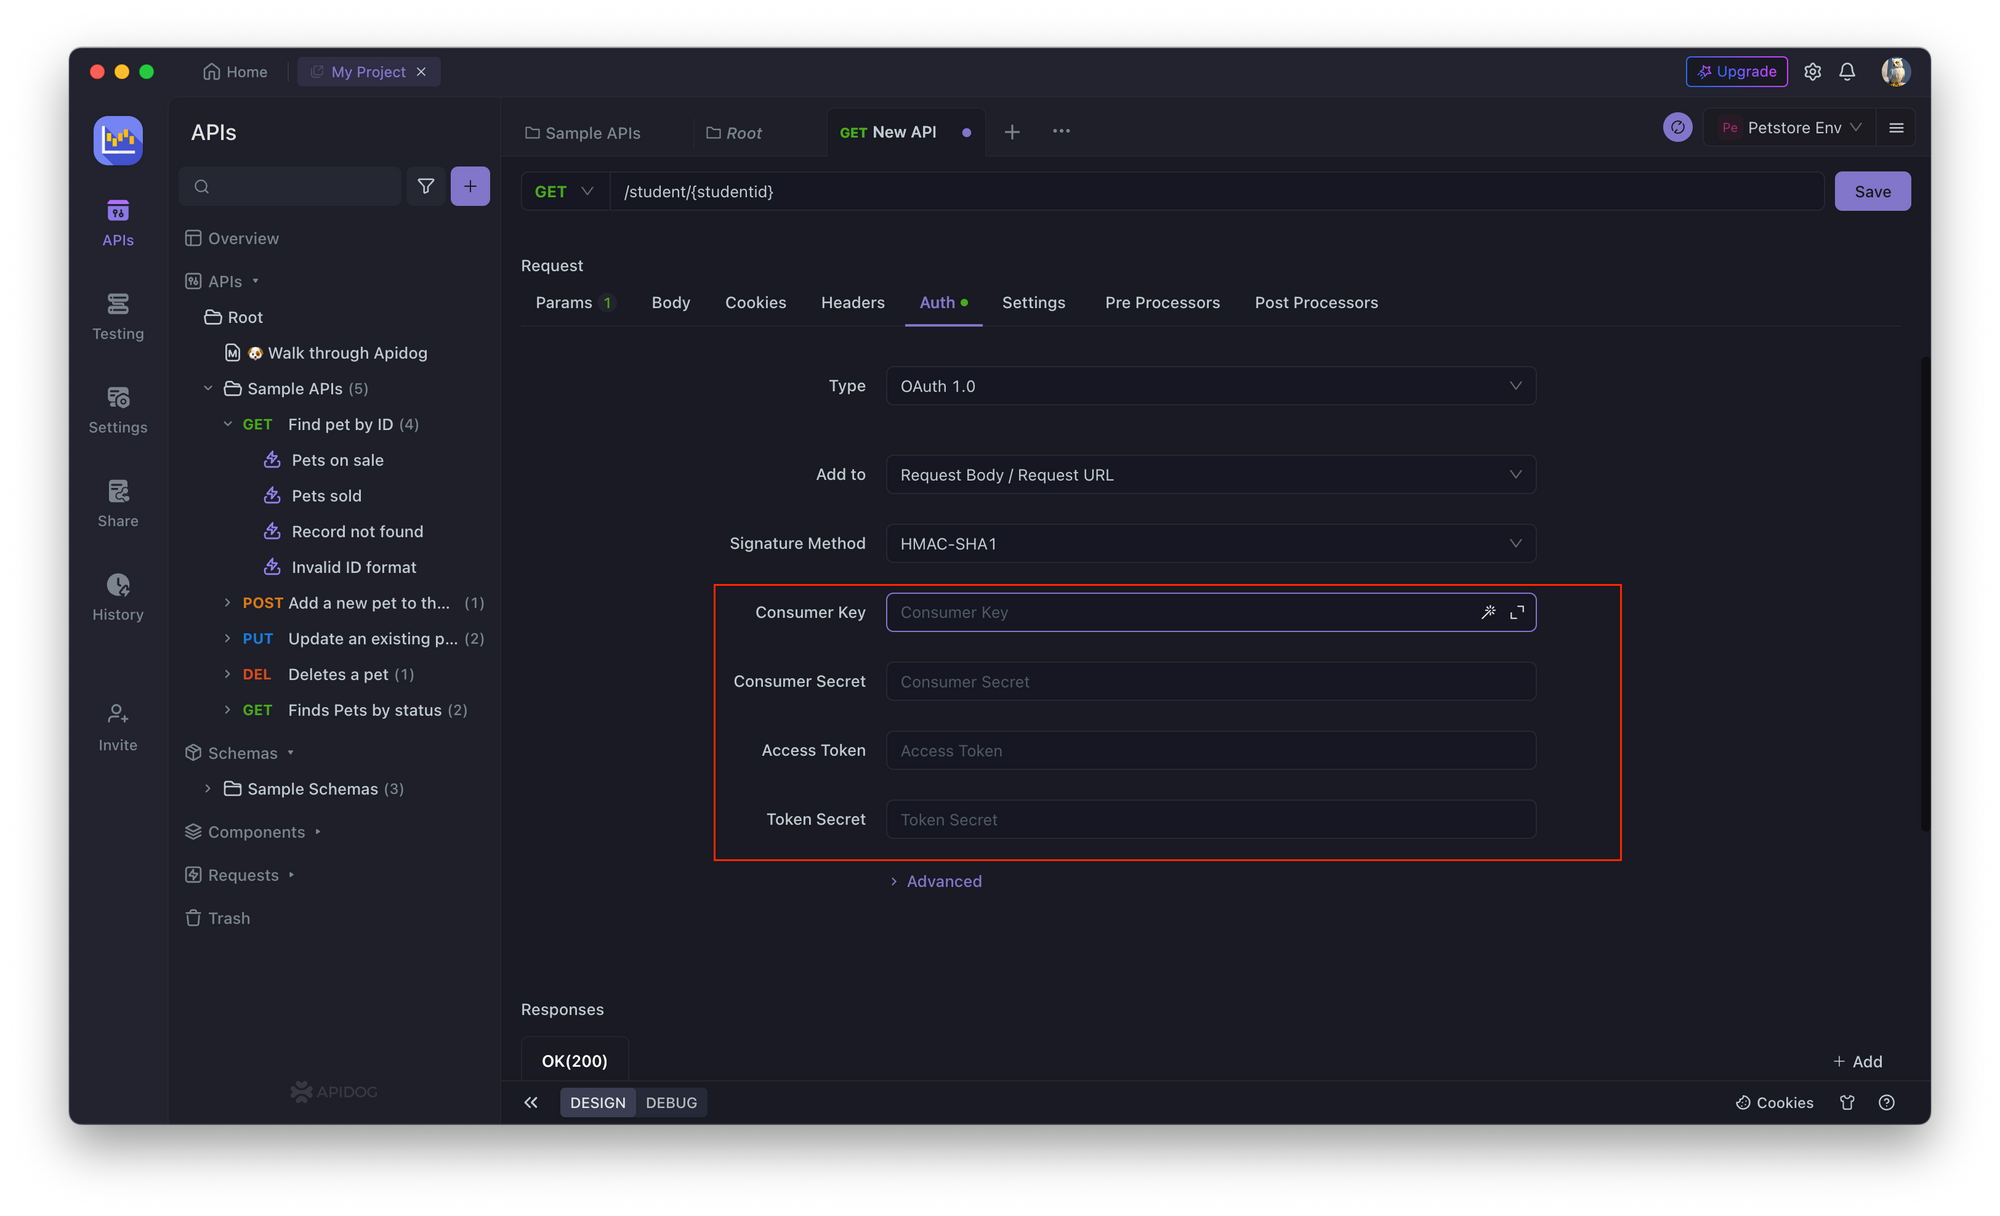Open the Settings section in sidebar
Image resolution: width=2000 pixels, height=1216 pixels.
[118, 410]
